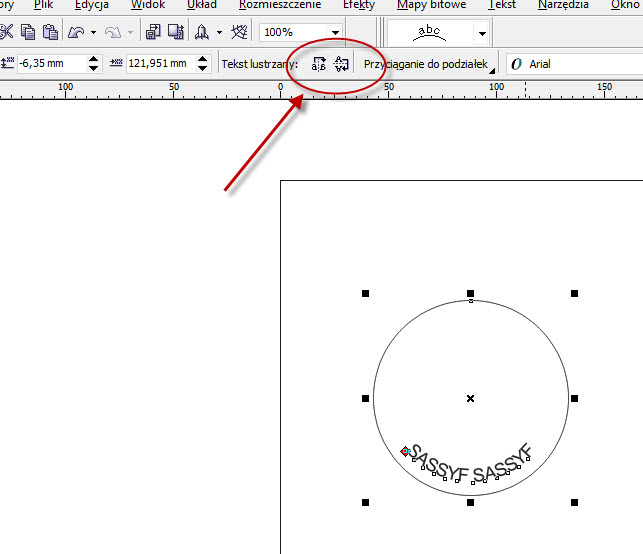643x554 pixels.
Task: Open the Mapy bitowe menu
Action: 431,5
